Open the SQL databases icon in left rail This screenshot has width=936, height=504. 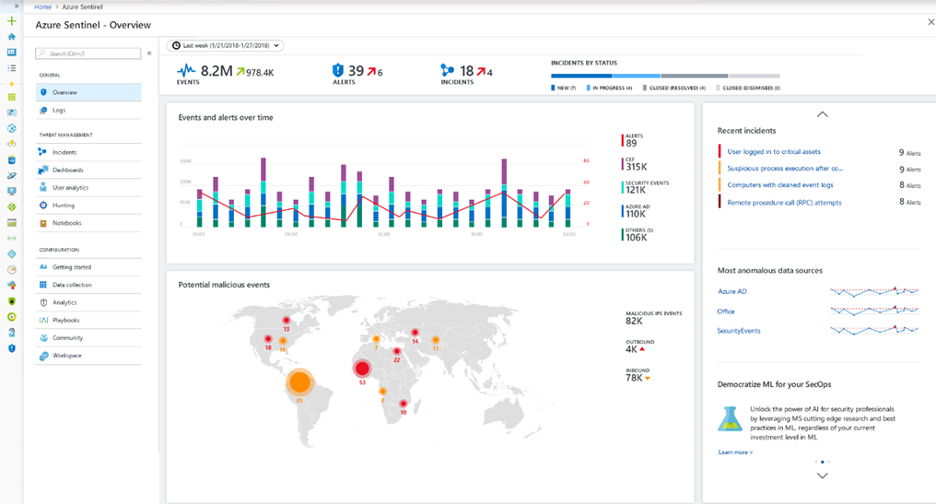pos(11,160)
